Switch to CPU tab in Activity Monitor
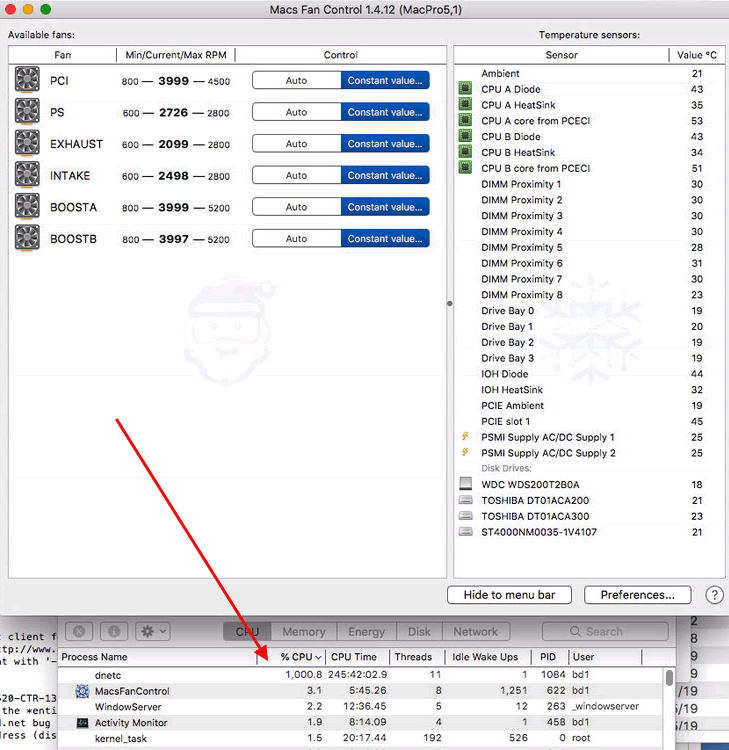Viewport: 729px width, 750px height. click(x=247, y=631)
